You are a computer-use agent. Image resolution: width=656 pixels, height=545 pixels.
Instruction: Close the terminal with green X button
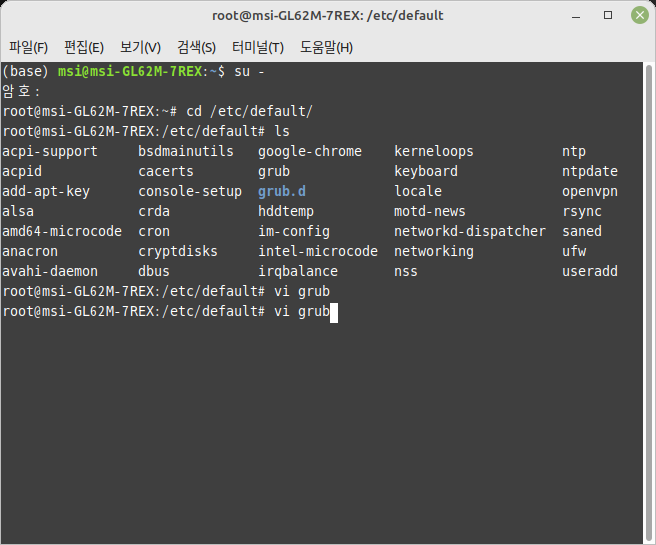[x=640, y=15]
